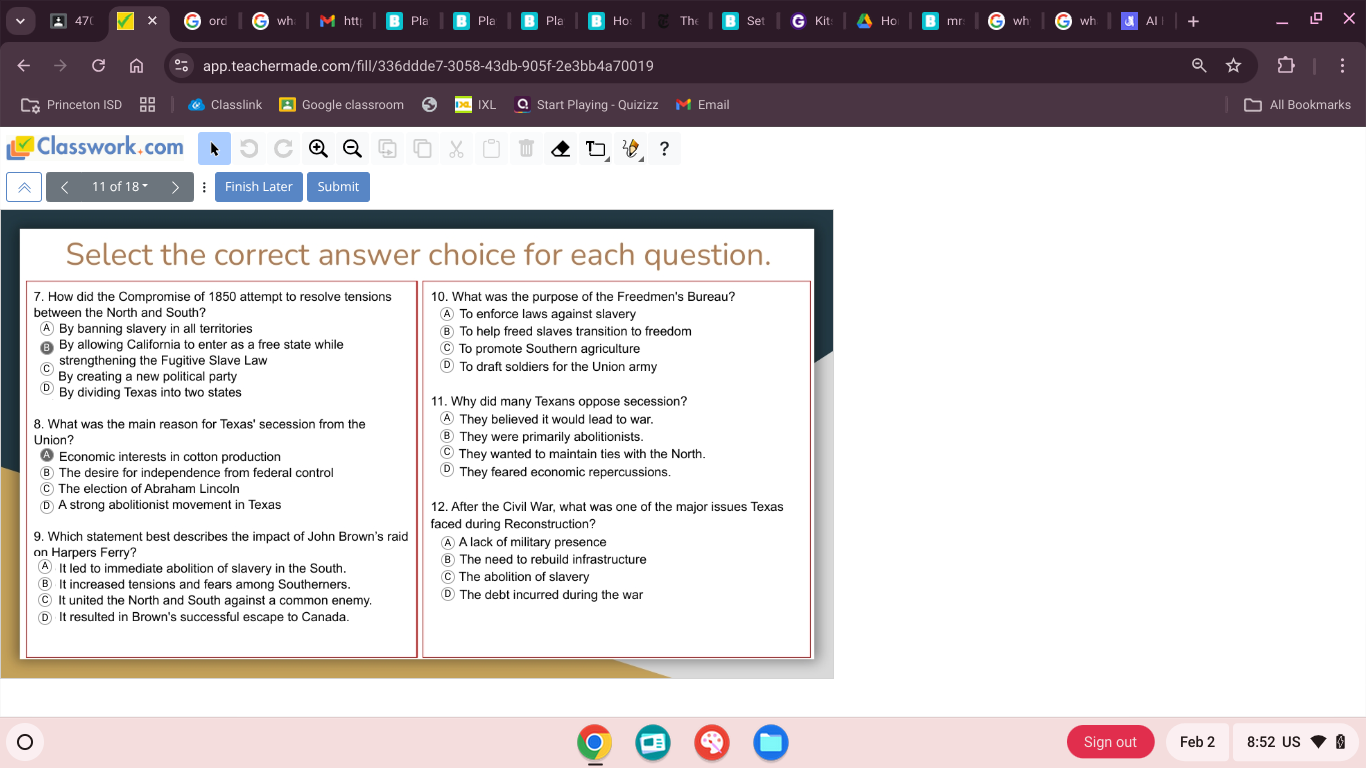Click the undo arrow icon

click(249, 149)
